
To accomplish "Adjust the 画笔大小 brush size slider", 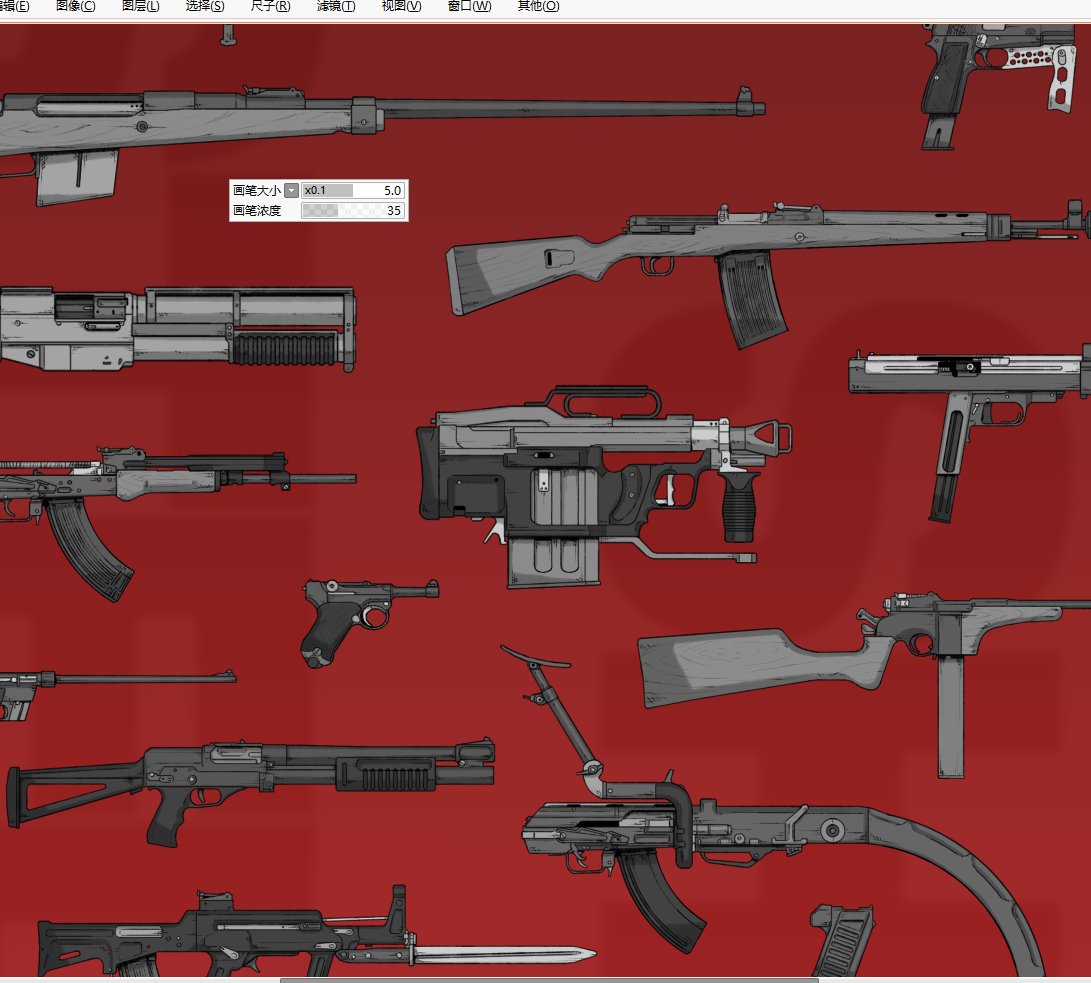I will coord(353,191).
